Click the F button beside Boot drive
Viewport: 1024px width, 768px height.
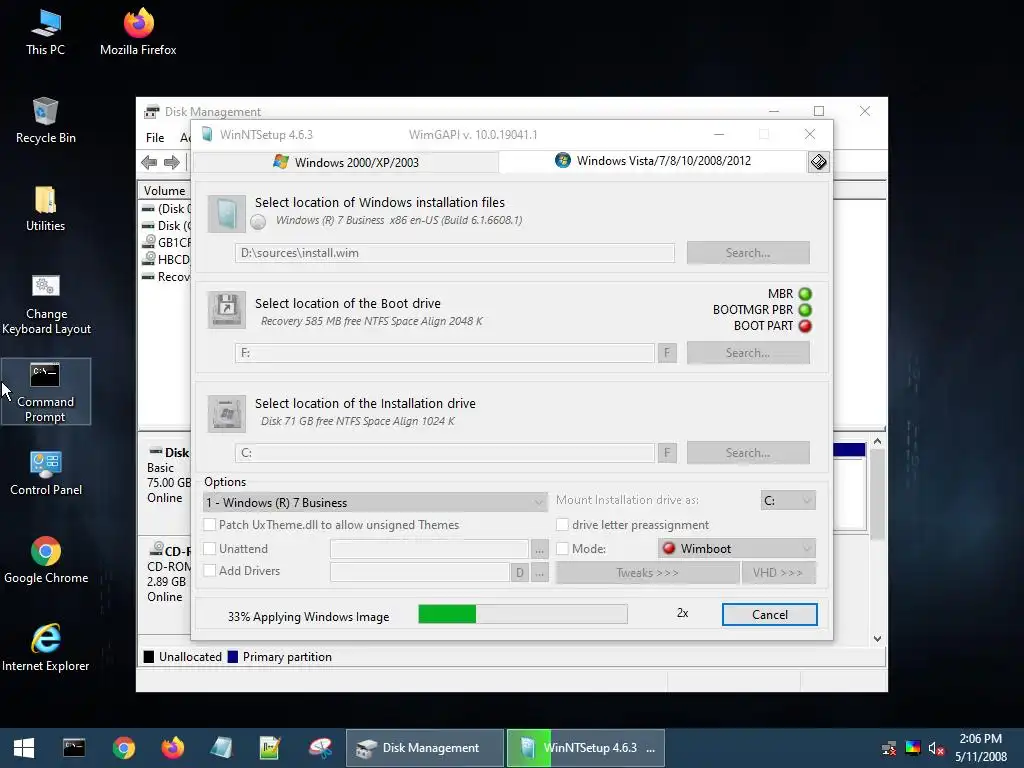(667, 353)
